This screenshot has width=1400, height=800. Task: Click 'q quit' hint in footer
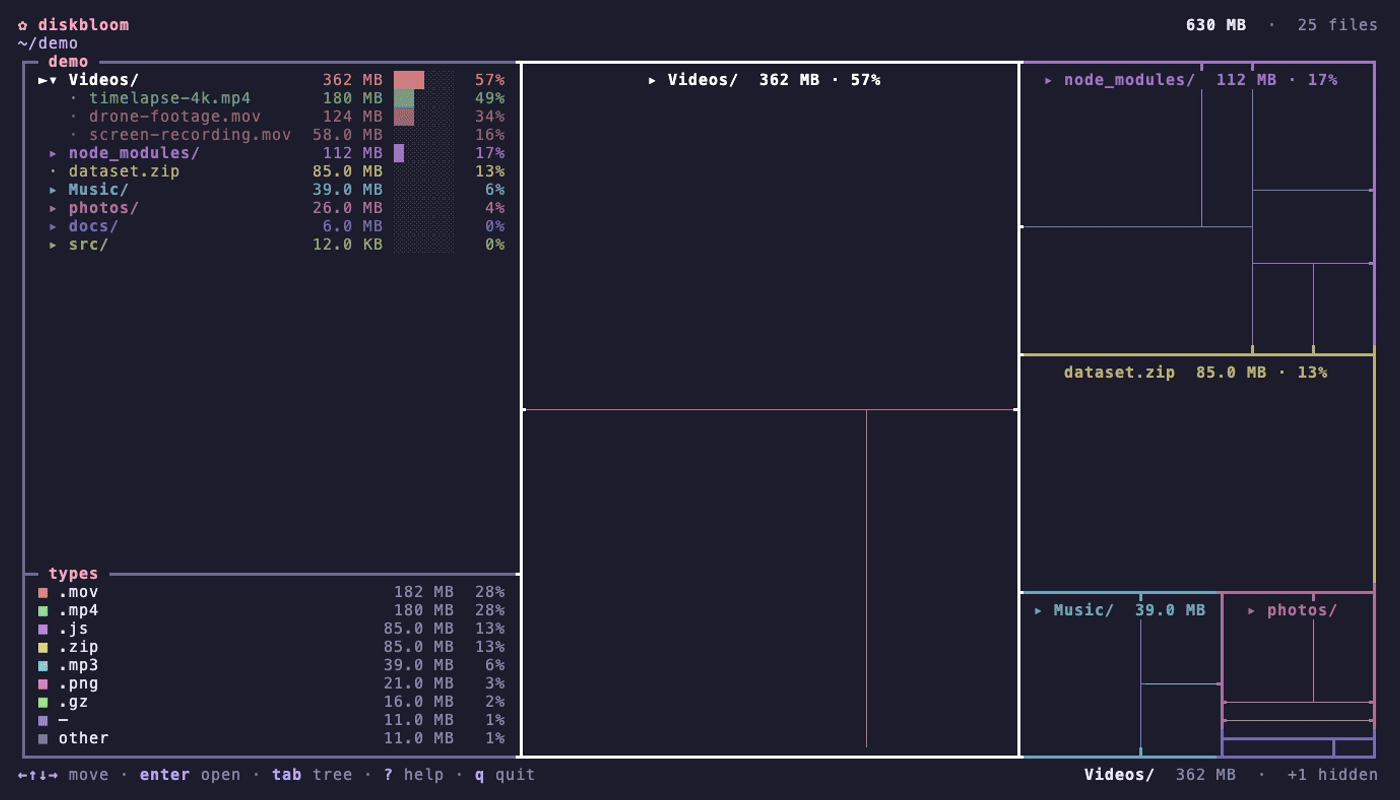(x=505, y=775)
